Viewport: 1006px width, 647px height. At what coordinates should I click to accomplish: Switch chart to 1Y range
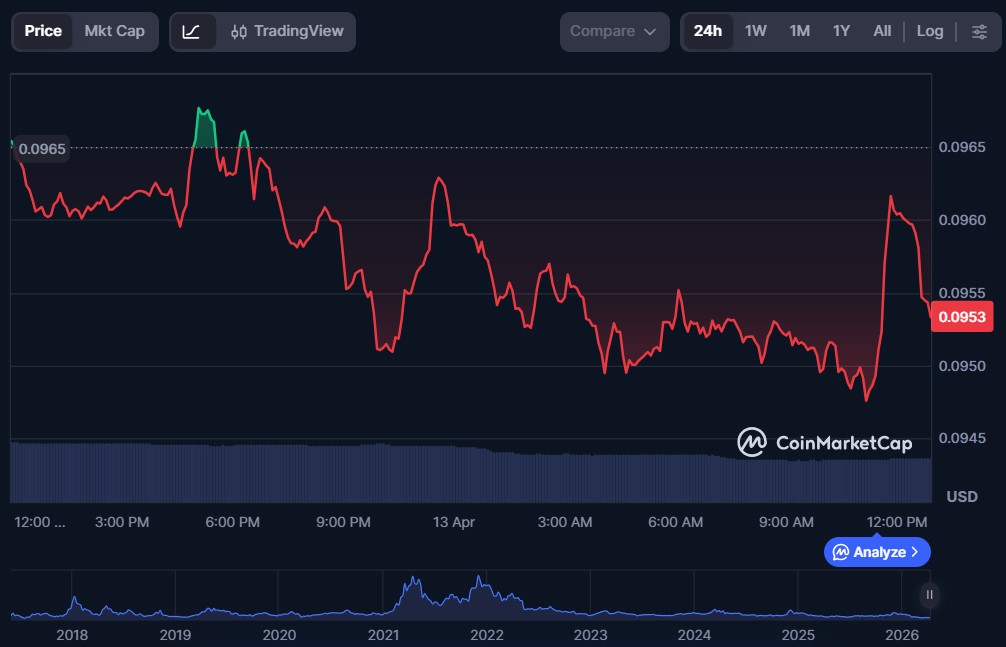841,31
